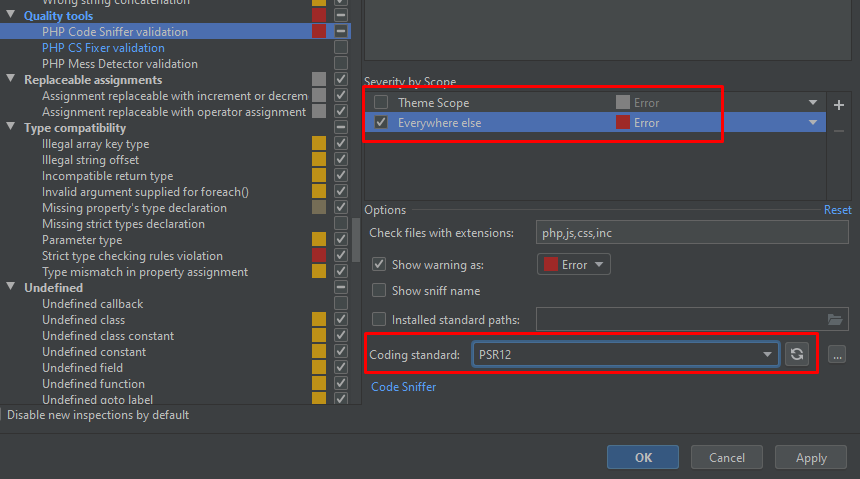860x479 pixels.
Task: Collapse the Type compatibility group
Action: (10, 126)
